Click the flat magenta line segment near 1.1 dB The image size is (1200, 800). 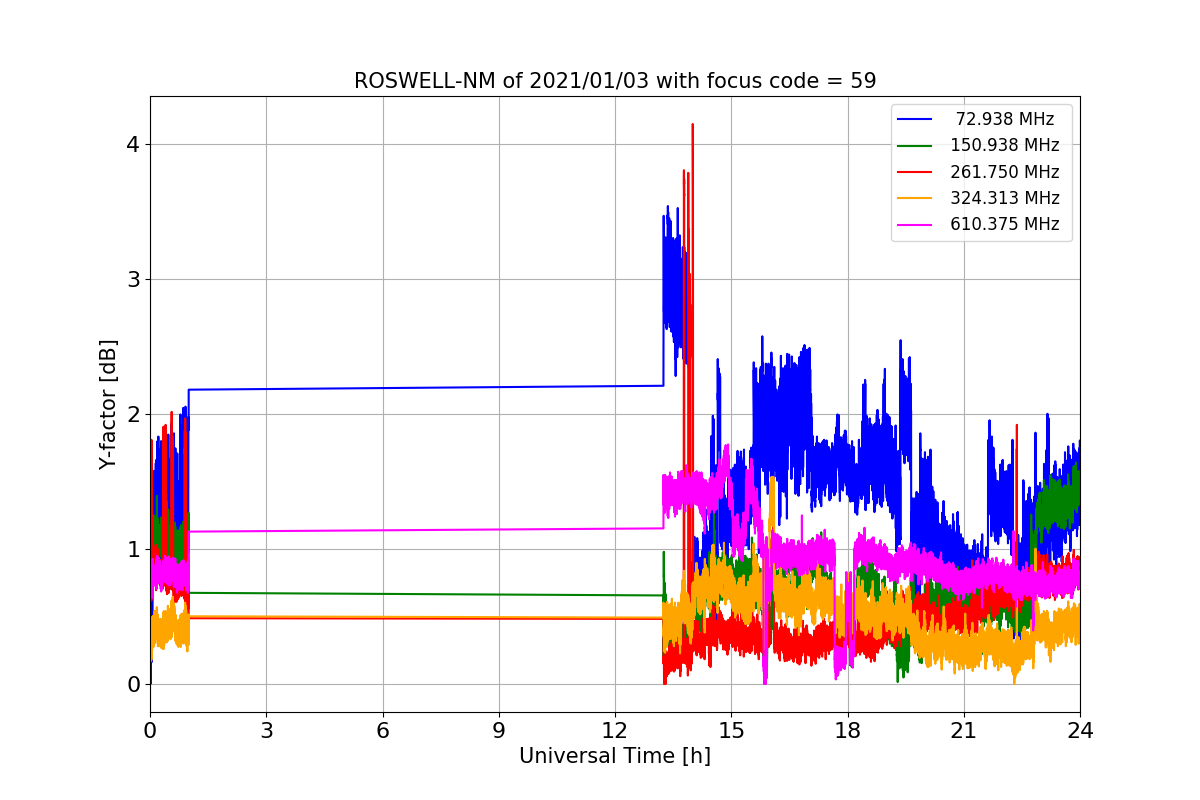(425, 530)
